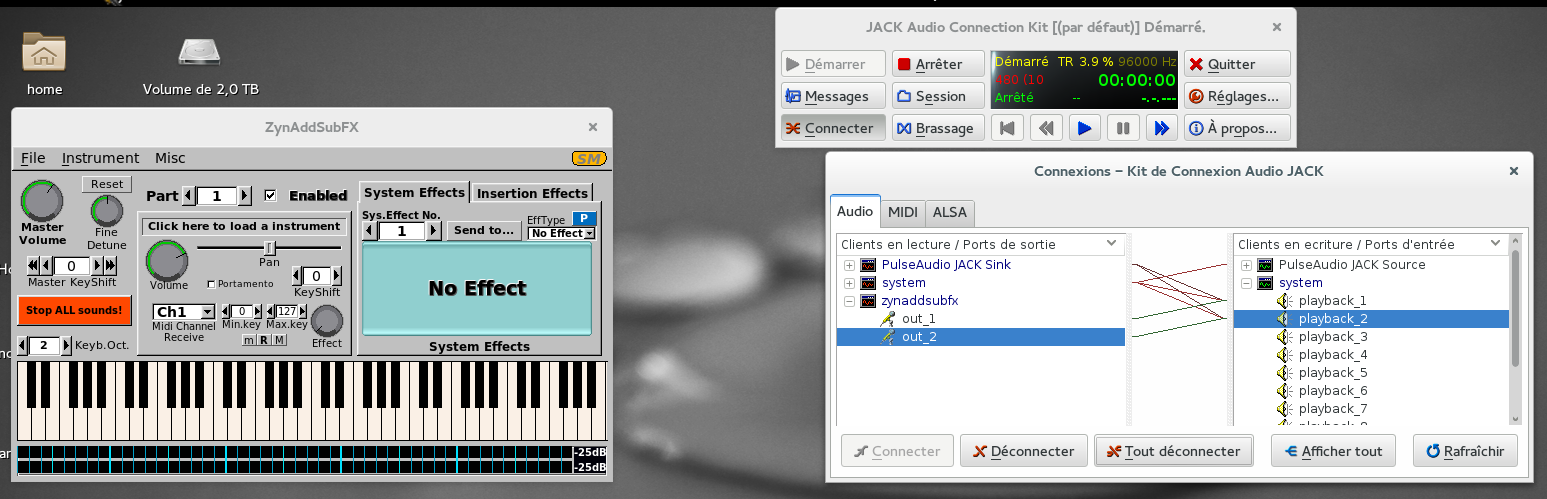Open the Instrument menu
This screenshot has height=499, width=1547.
click(x=100, y=158)
